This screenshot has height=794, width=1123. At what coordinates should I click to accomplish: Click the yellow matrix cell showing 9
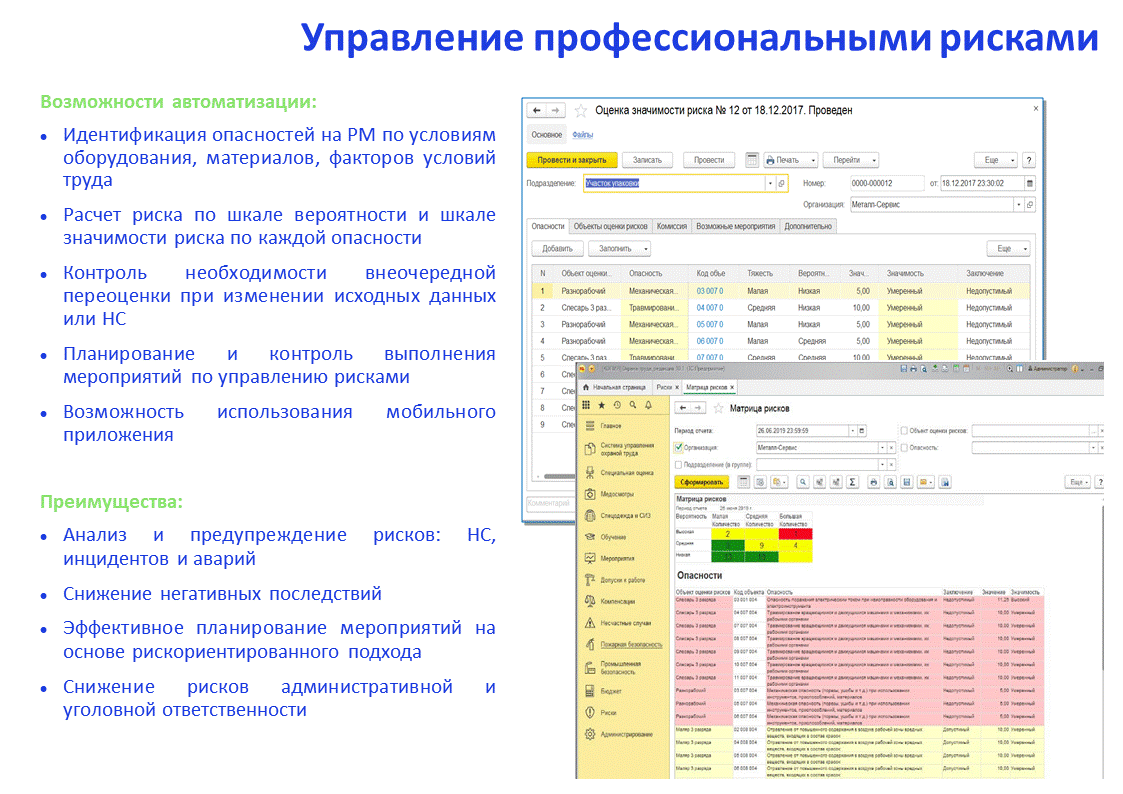[761, 546]
